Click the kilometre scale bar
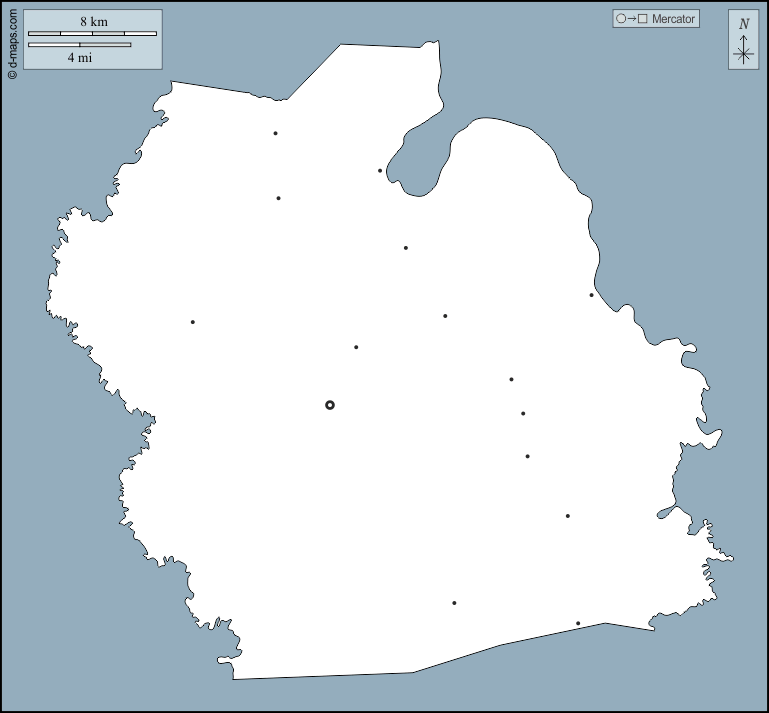 92,34
